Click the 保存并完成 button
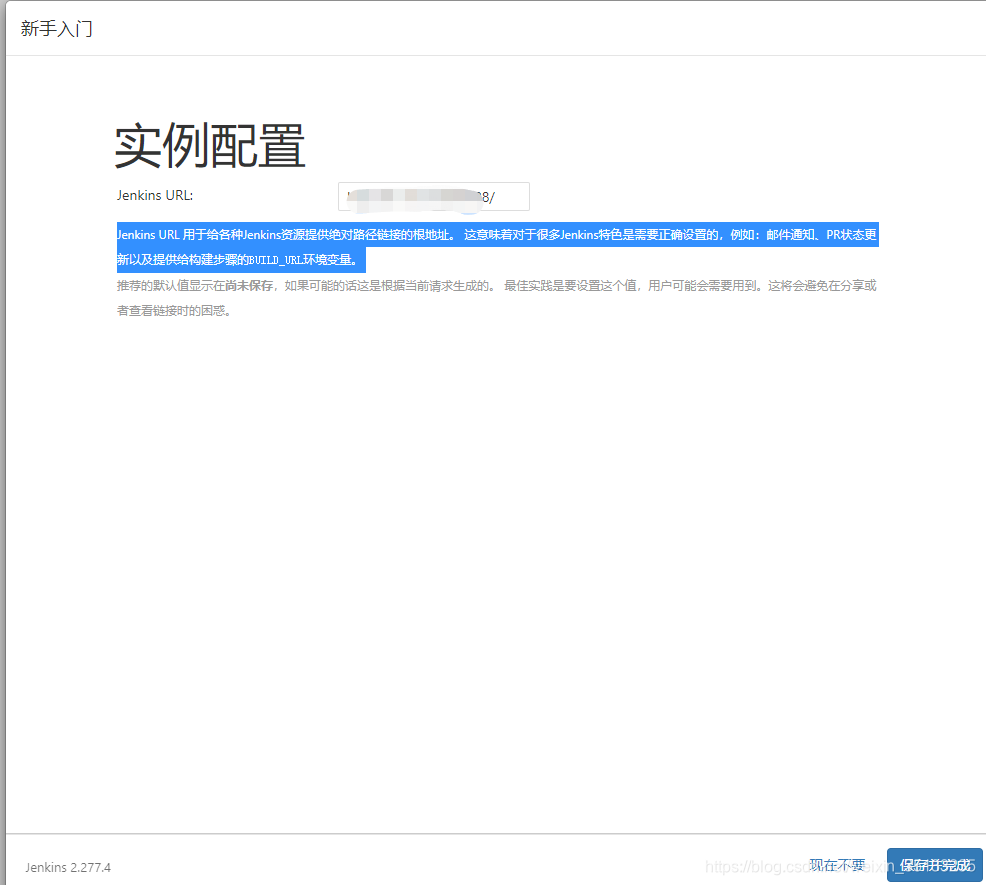Screen dimensions: 986x885 tap(934, 865)
